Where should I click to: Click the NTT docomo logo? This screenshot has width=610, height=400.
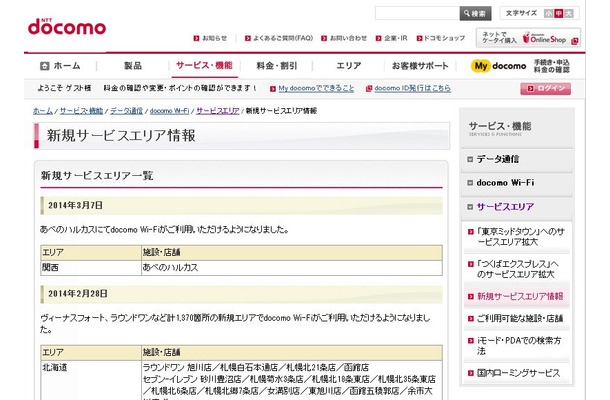pyautogui.click(x=67, y=26)
